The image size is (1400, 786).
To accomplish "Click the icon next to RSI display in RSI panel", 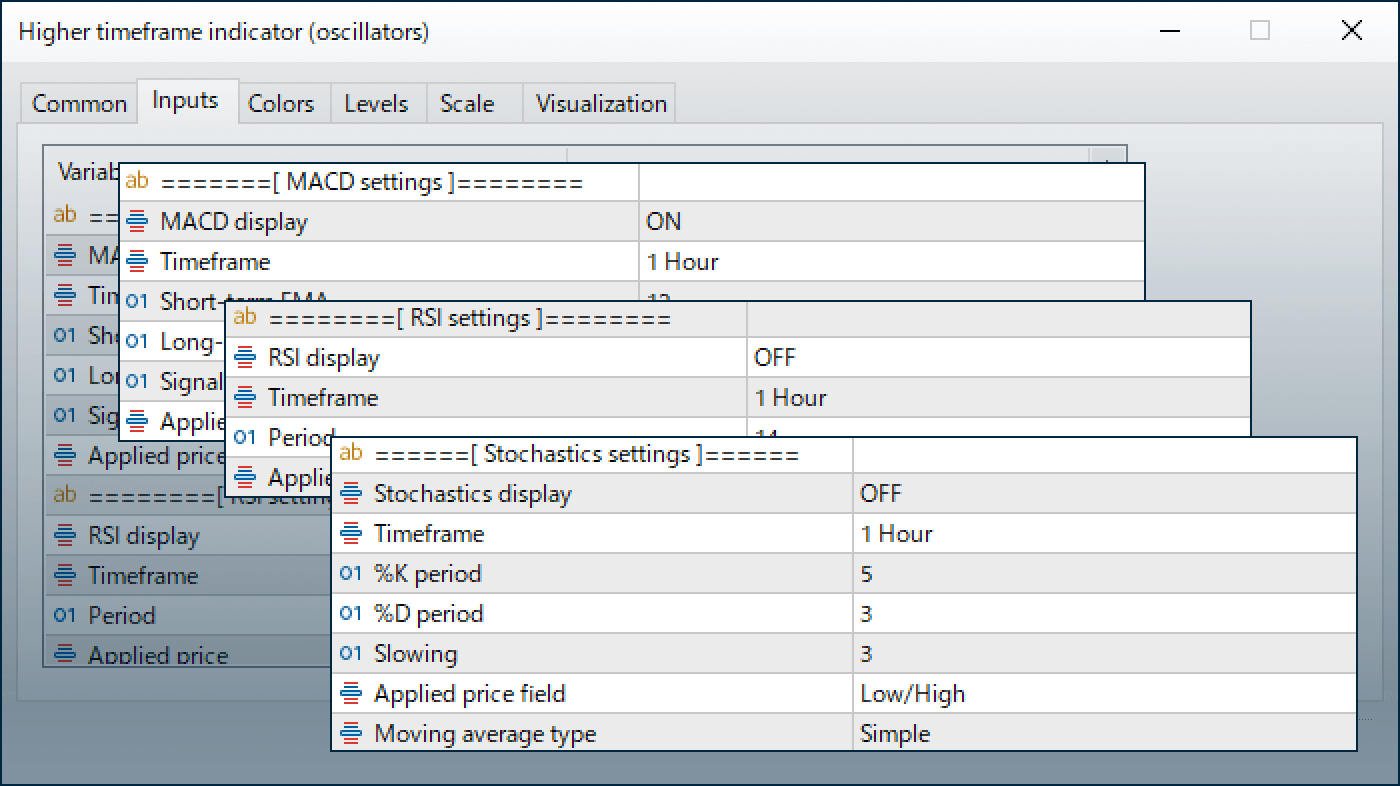I will click(x=245, y=358).
